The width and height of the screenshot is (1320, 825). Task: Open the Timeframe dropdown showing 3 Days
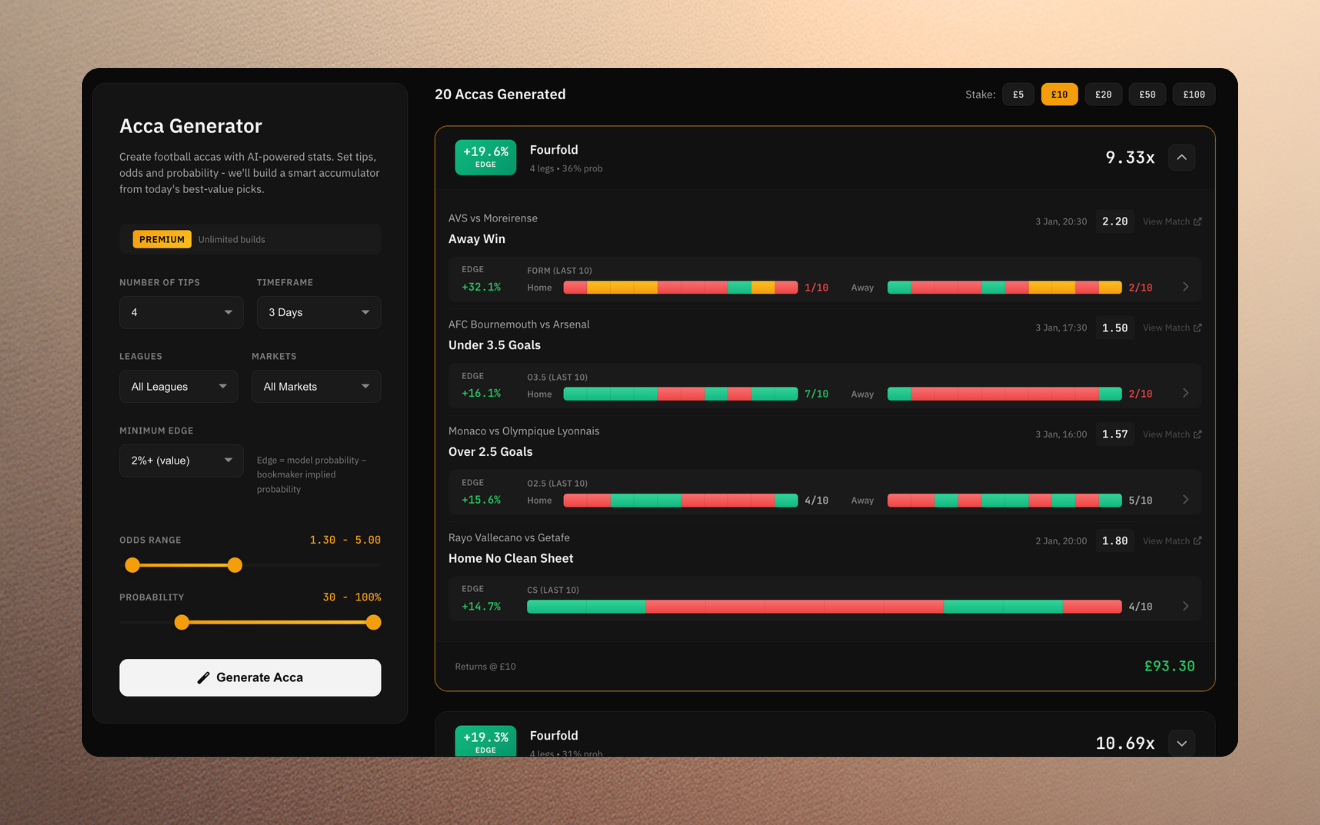point(318,312)
